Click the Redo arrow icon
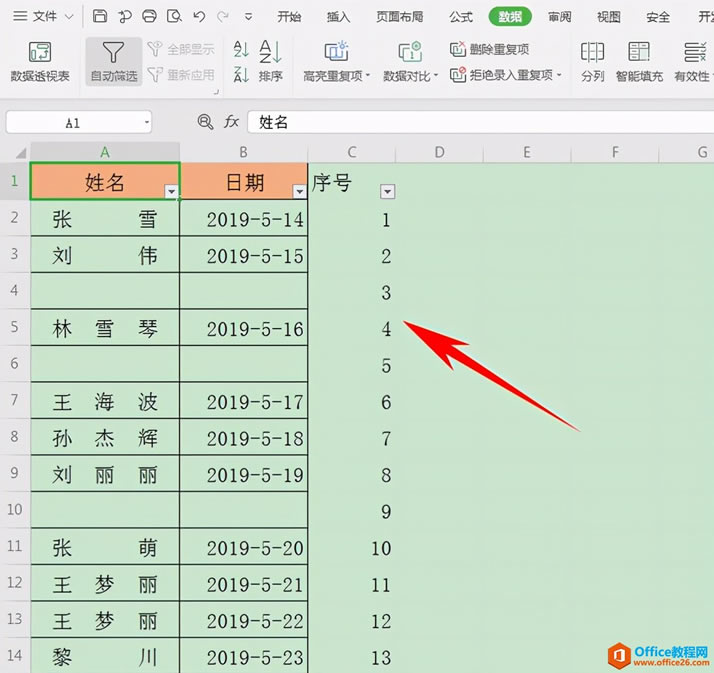This screenshot has height=673, width=714. [x=223, y=17]
